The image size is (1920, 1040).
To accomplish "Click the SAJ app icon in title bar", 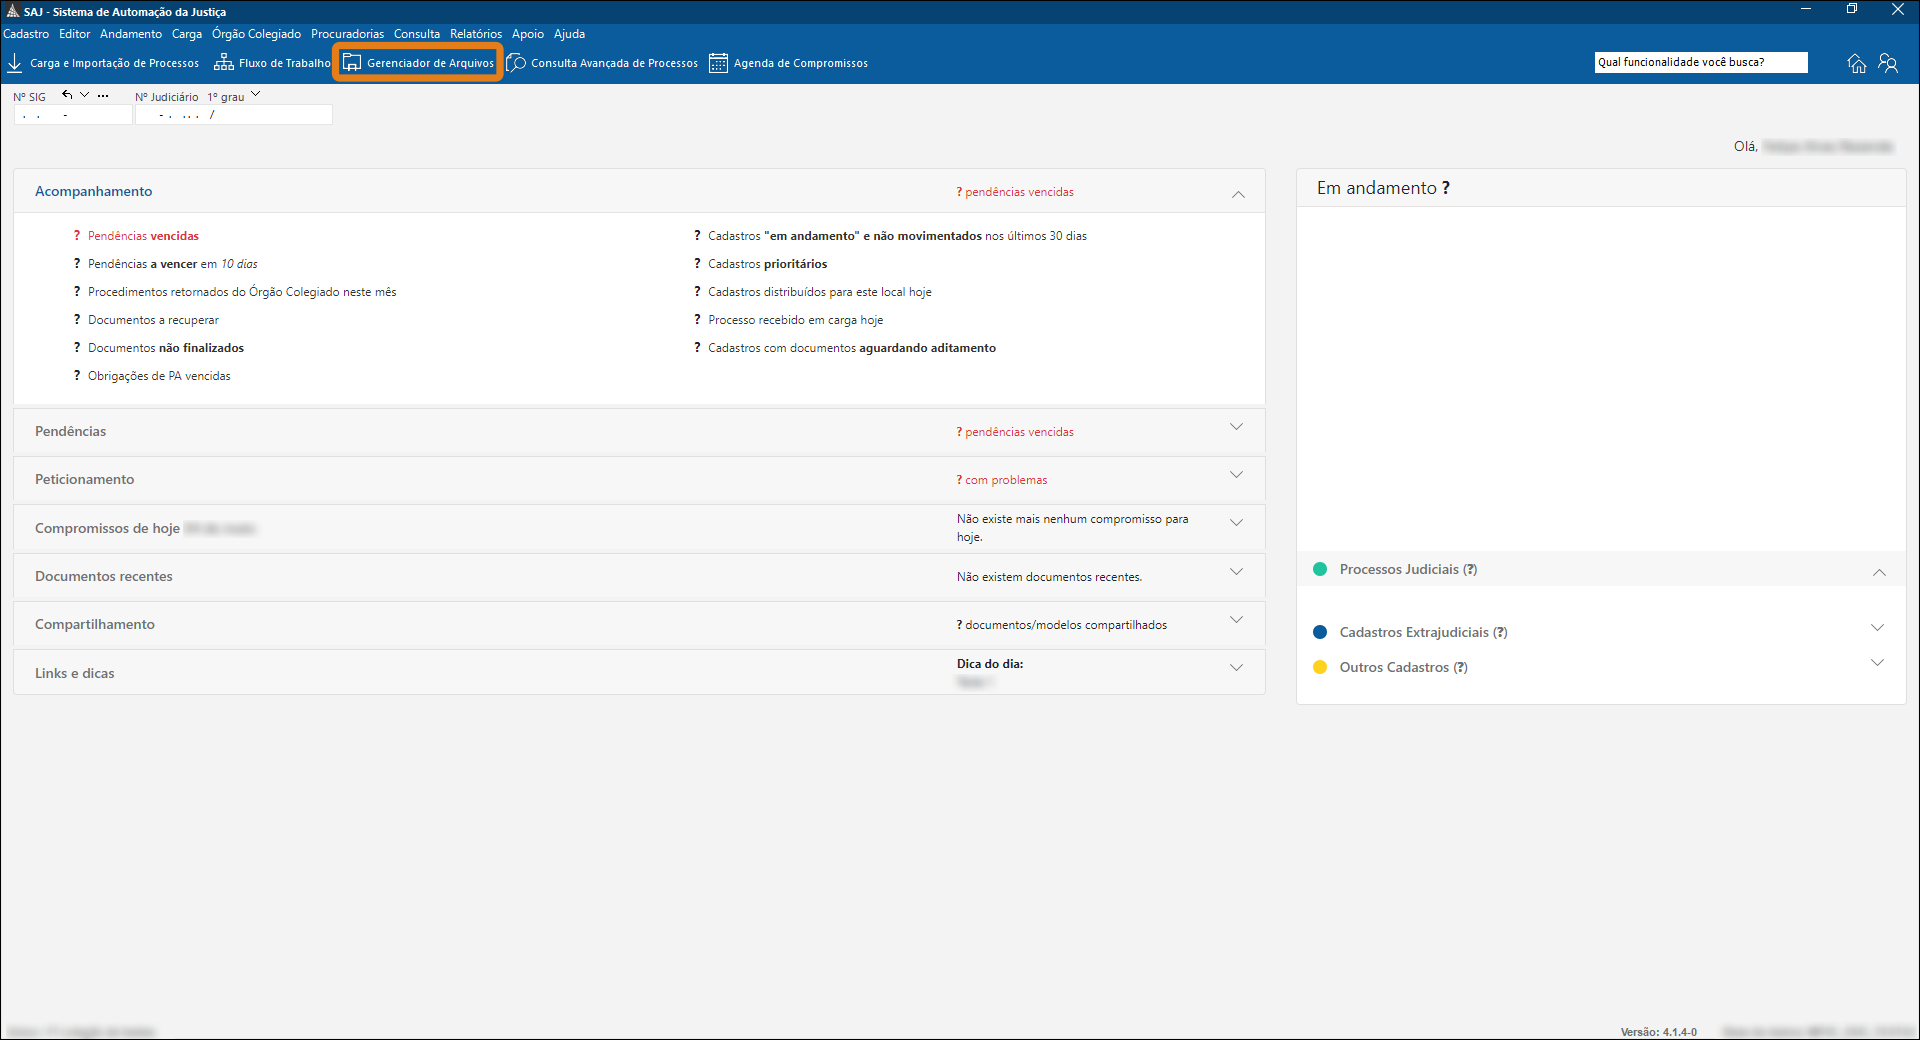I will click(12, 12).
